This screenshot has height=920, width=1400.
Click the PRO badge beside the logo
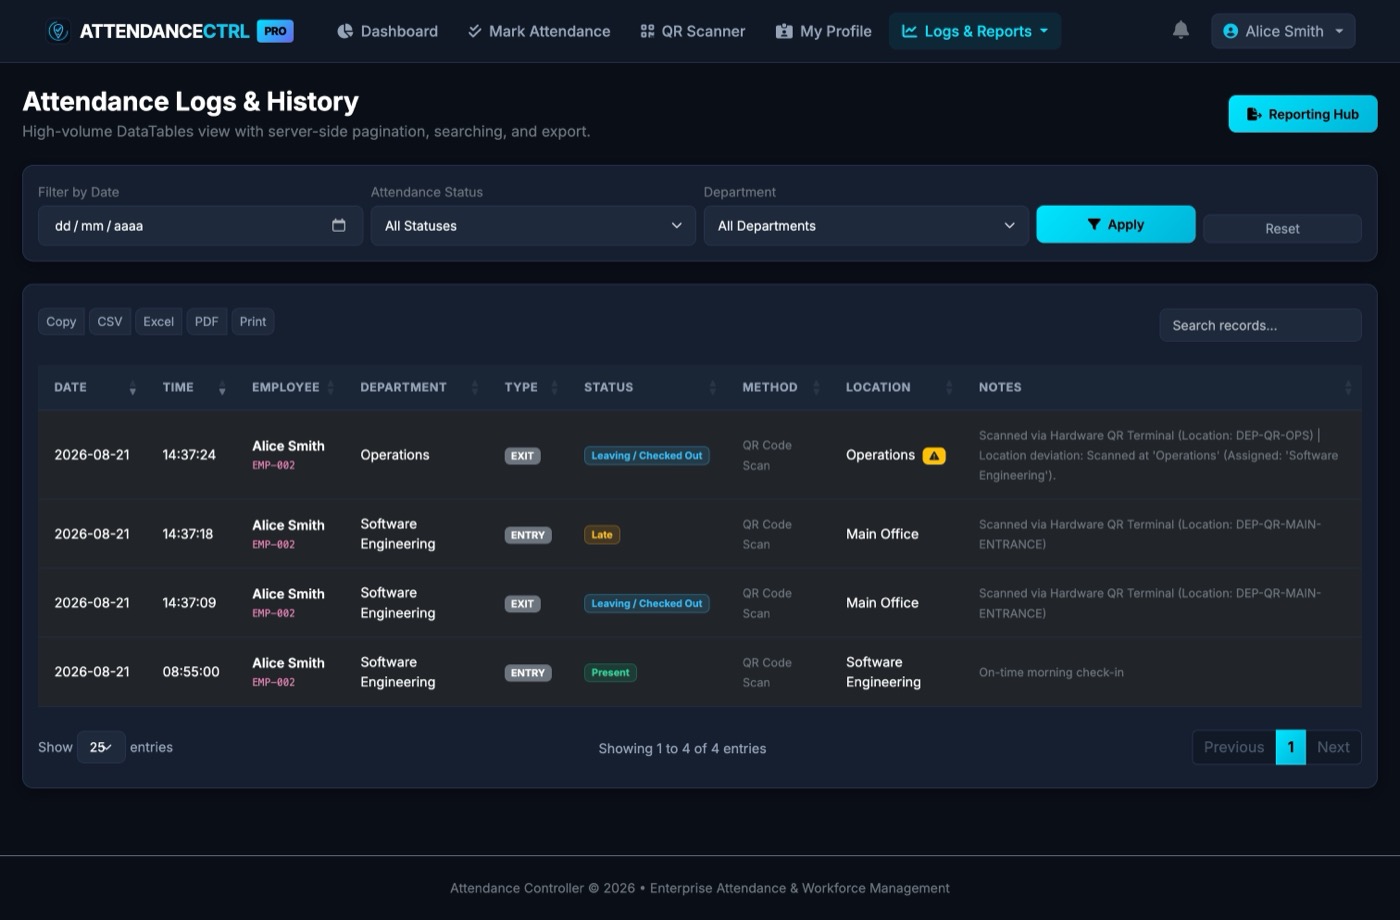click(276, 31)
